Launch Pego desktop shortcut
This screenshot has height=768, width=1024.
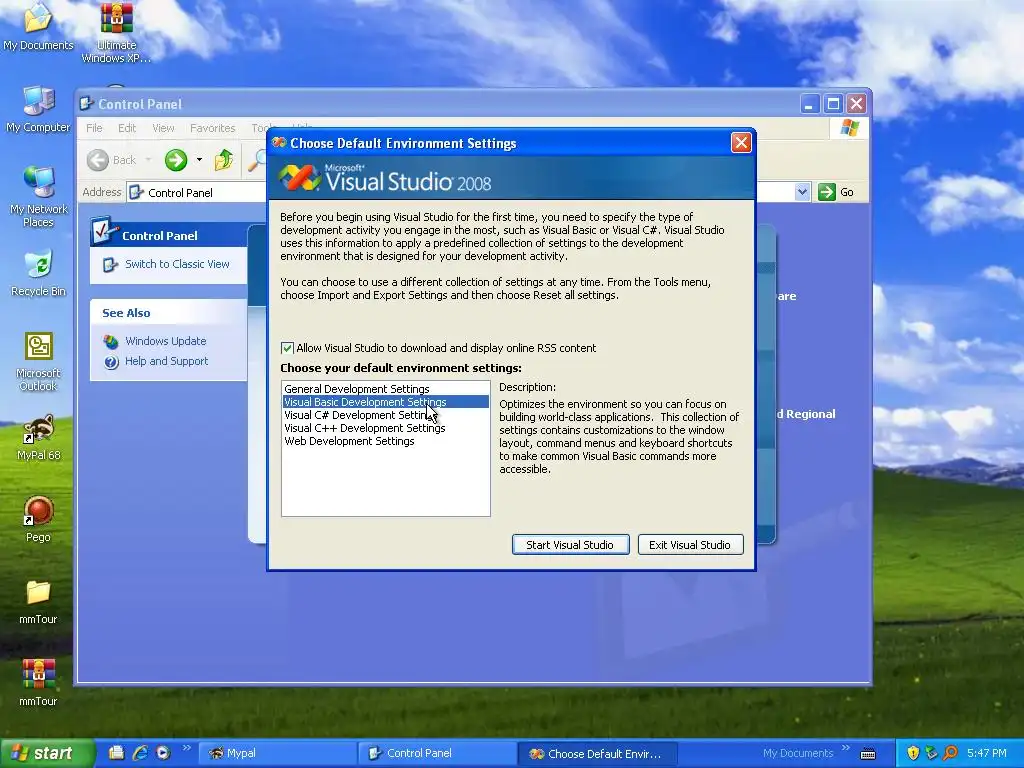point(39,519)
